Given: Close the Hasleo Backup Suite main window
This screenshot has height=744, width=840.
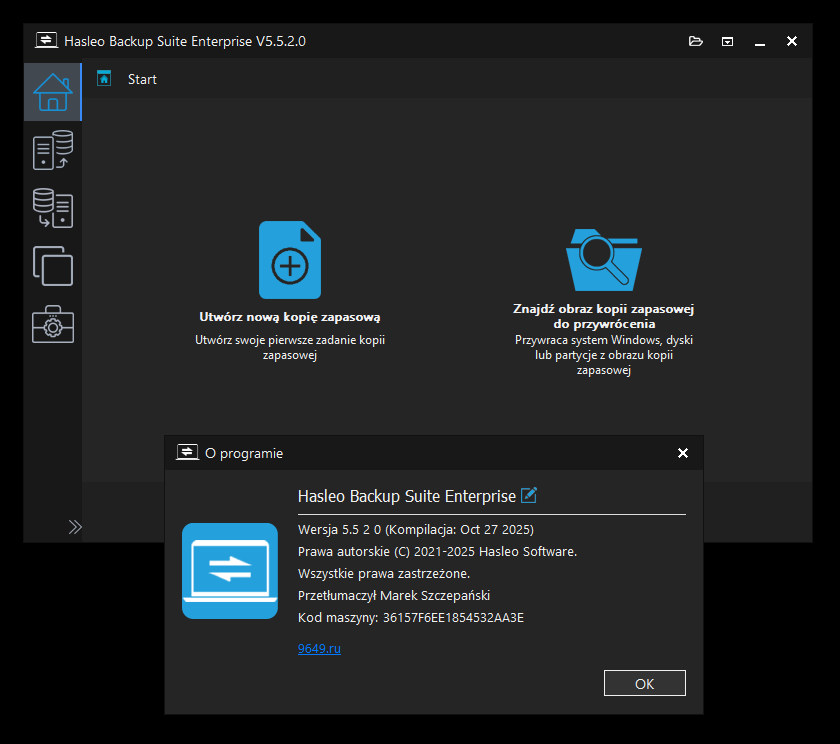Looking at the screenshot, I should [792, 41].
